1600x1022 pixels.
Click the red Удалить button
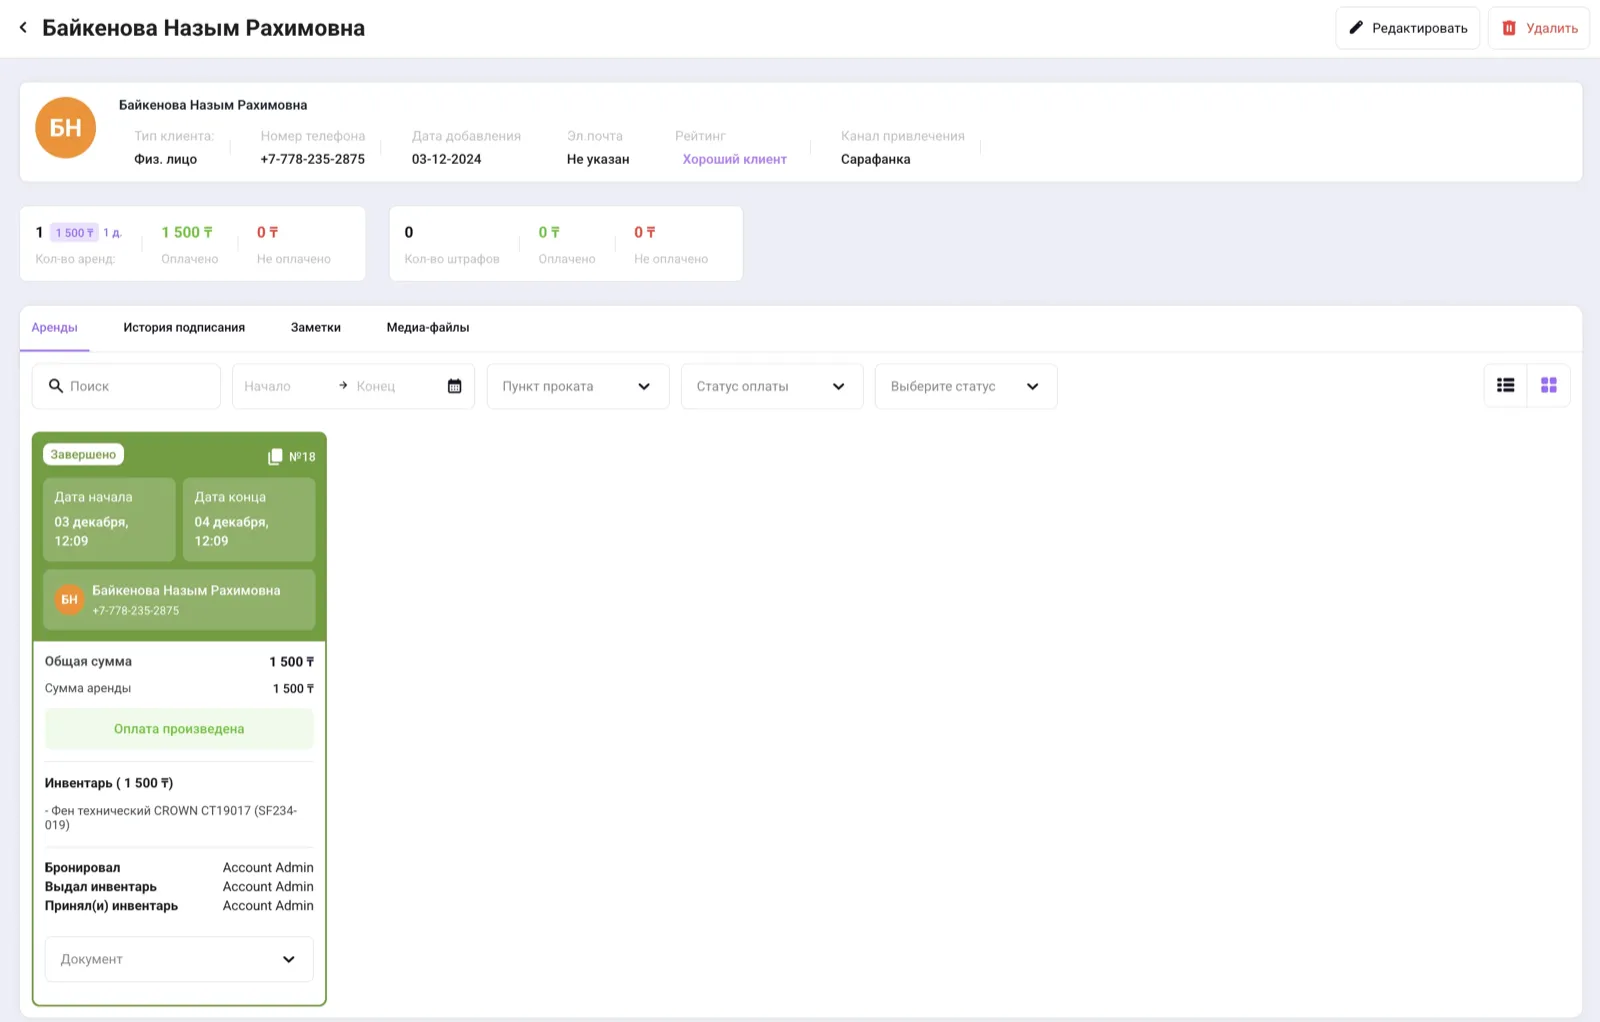[1538, 28]
